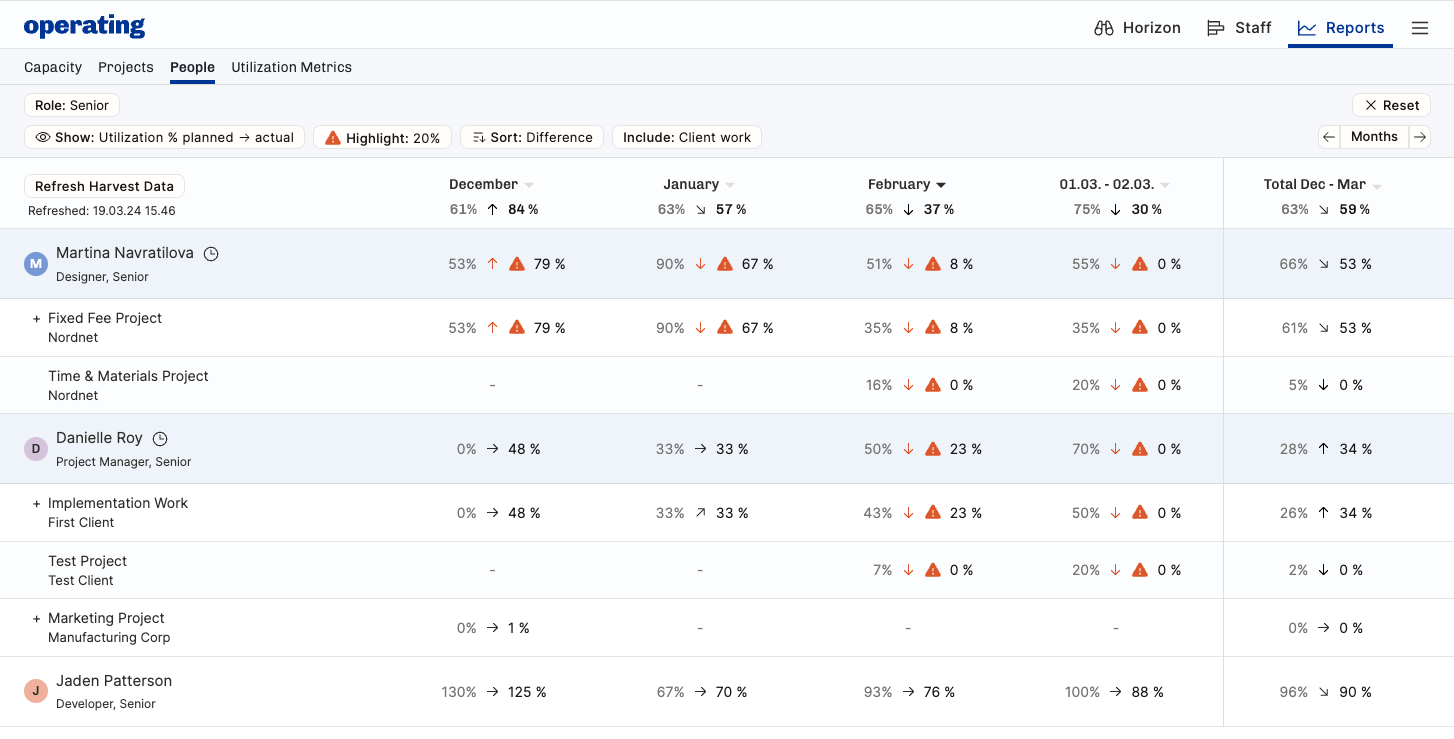Advance to next months with right arrow
The width and height of the screenshot is (1454, 739).
(x=1420, y=137)
